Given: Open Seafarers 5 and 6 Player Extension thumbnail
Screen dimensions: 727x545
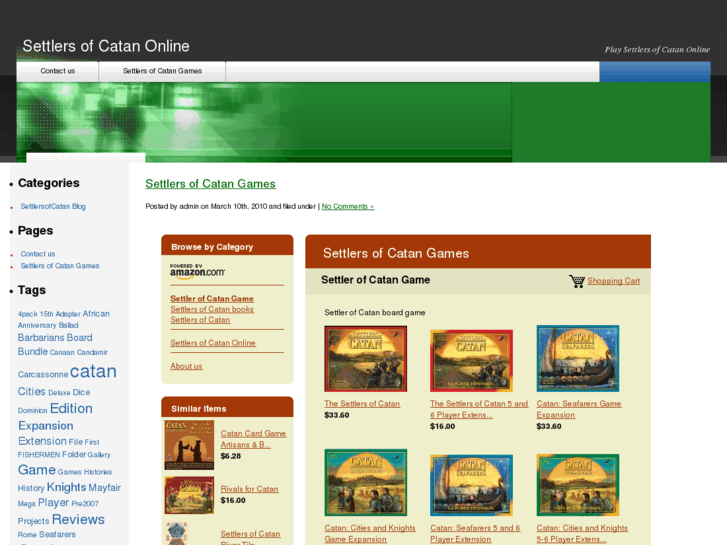Looking at the screenshot, I should (472, 485).
